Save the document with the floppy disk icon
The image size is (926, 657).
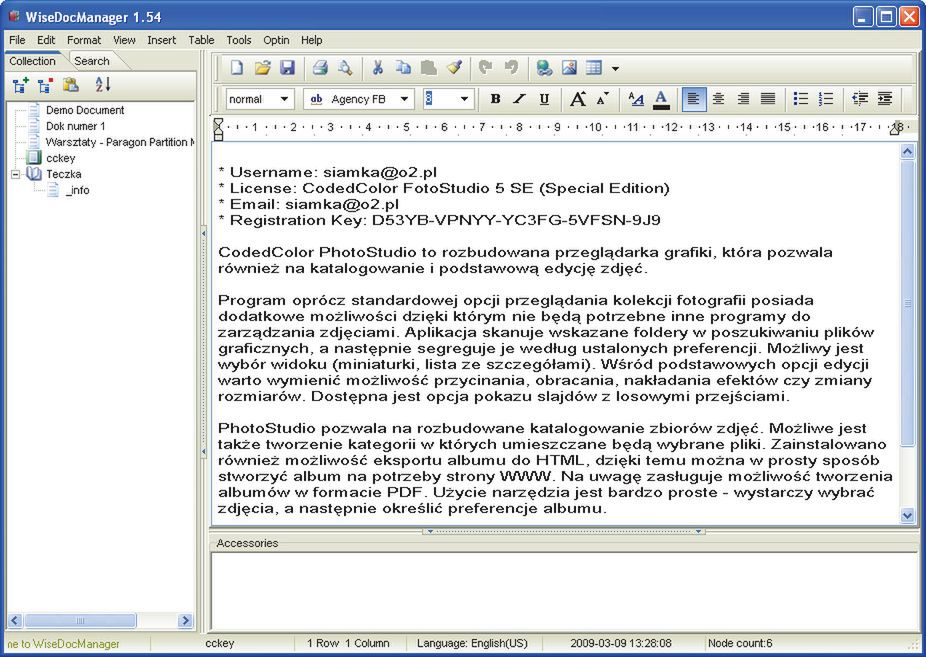pyautogui.click(x=287, y=68)
